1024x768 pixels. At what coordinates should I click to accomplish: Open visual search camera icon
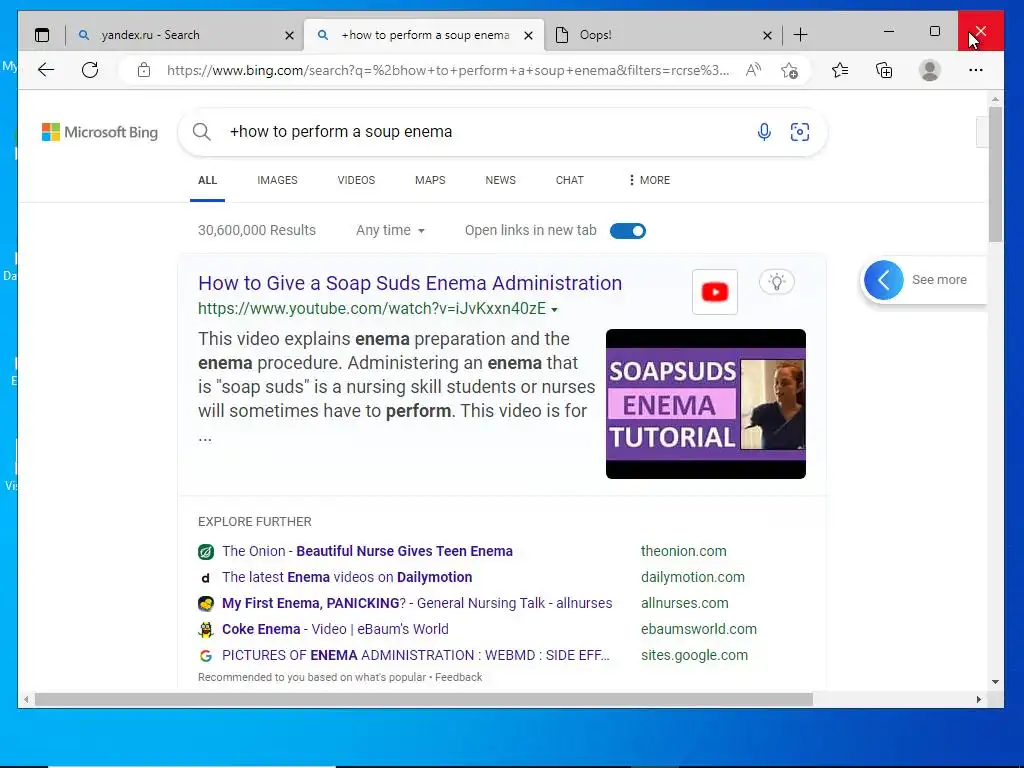tap(799, 132)
